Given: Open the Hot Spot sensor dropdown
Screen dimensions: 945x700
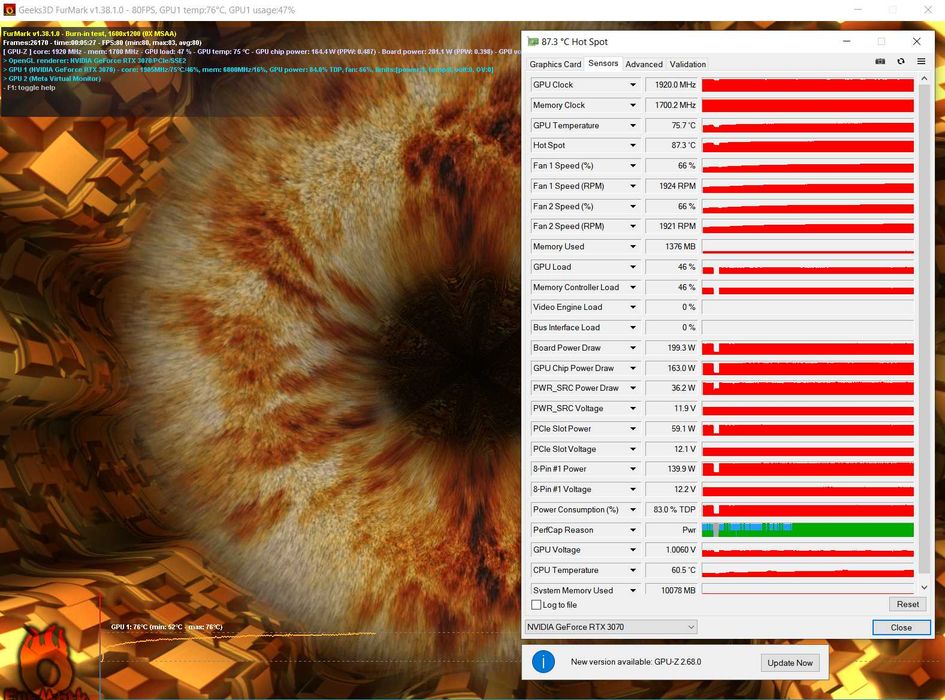Looking at the screenshot, I should pyautogui.click(x=633, y=145).
